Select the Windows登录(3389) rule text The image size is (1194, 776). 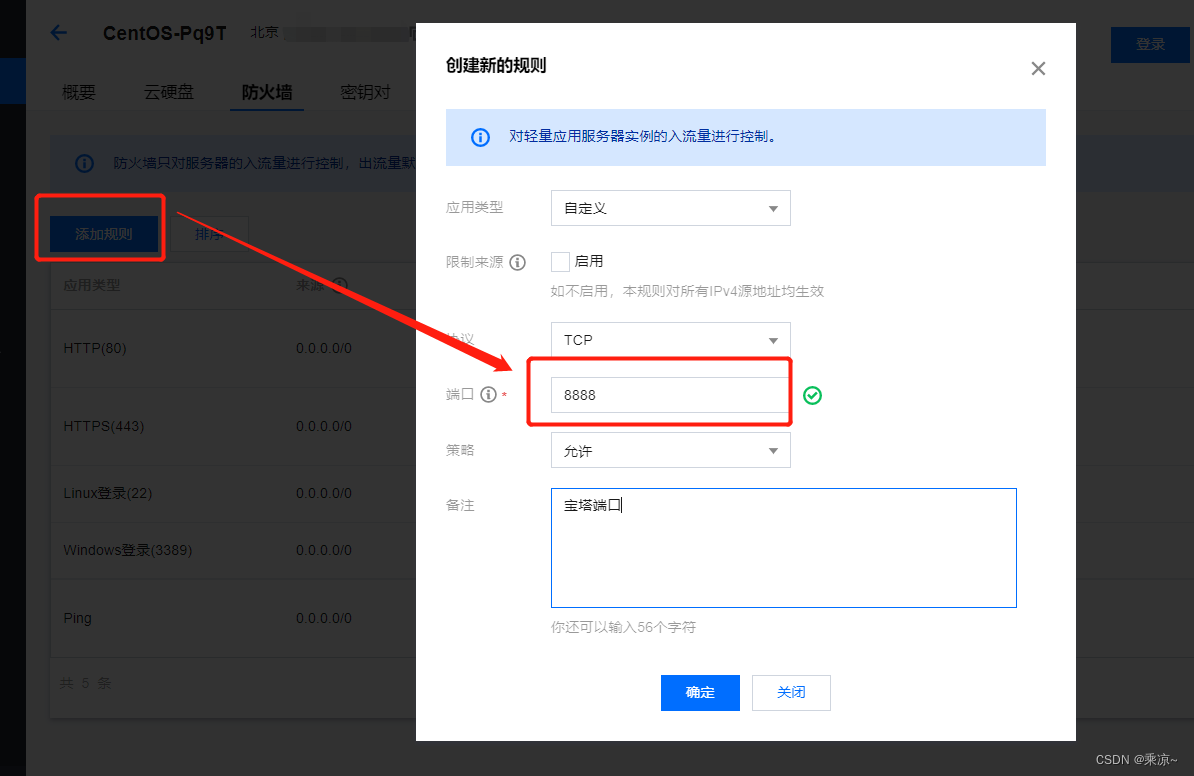[x=128, y=550]
